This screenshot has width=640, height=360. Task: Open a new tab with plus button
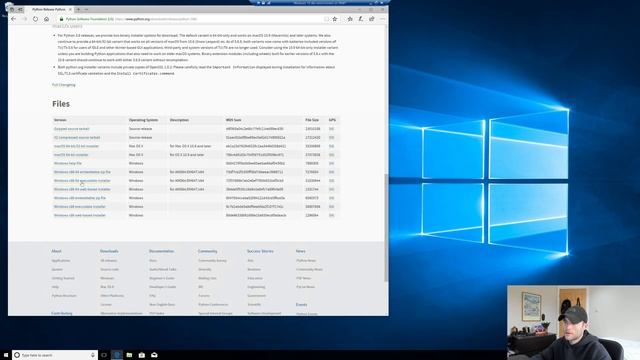click(x=78, y=9)
